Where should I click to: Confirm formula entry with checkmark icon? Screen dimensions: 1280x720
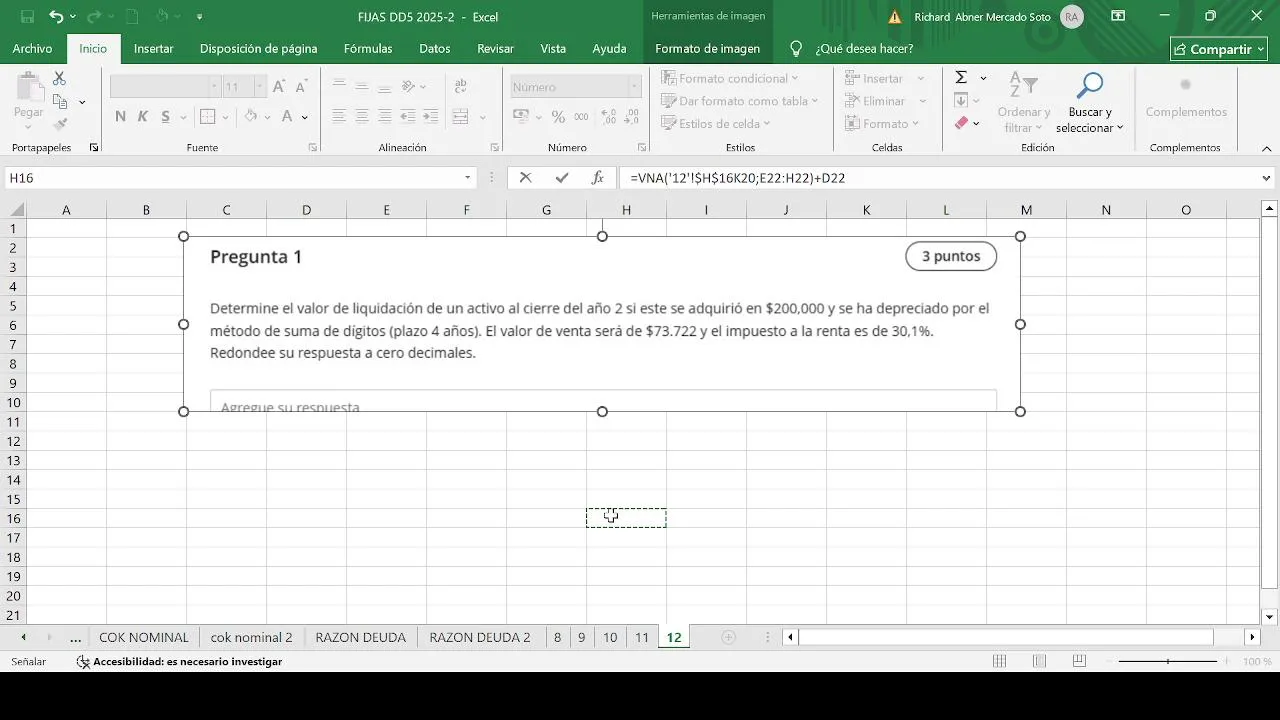tap(562, 178)
